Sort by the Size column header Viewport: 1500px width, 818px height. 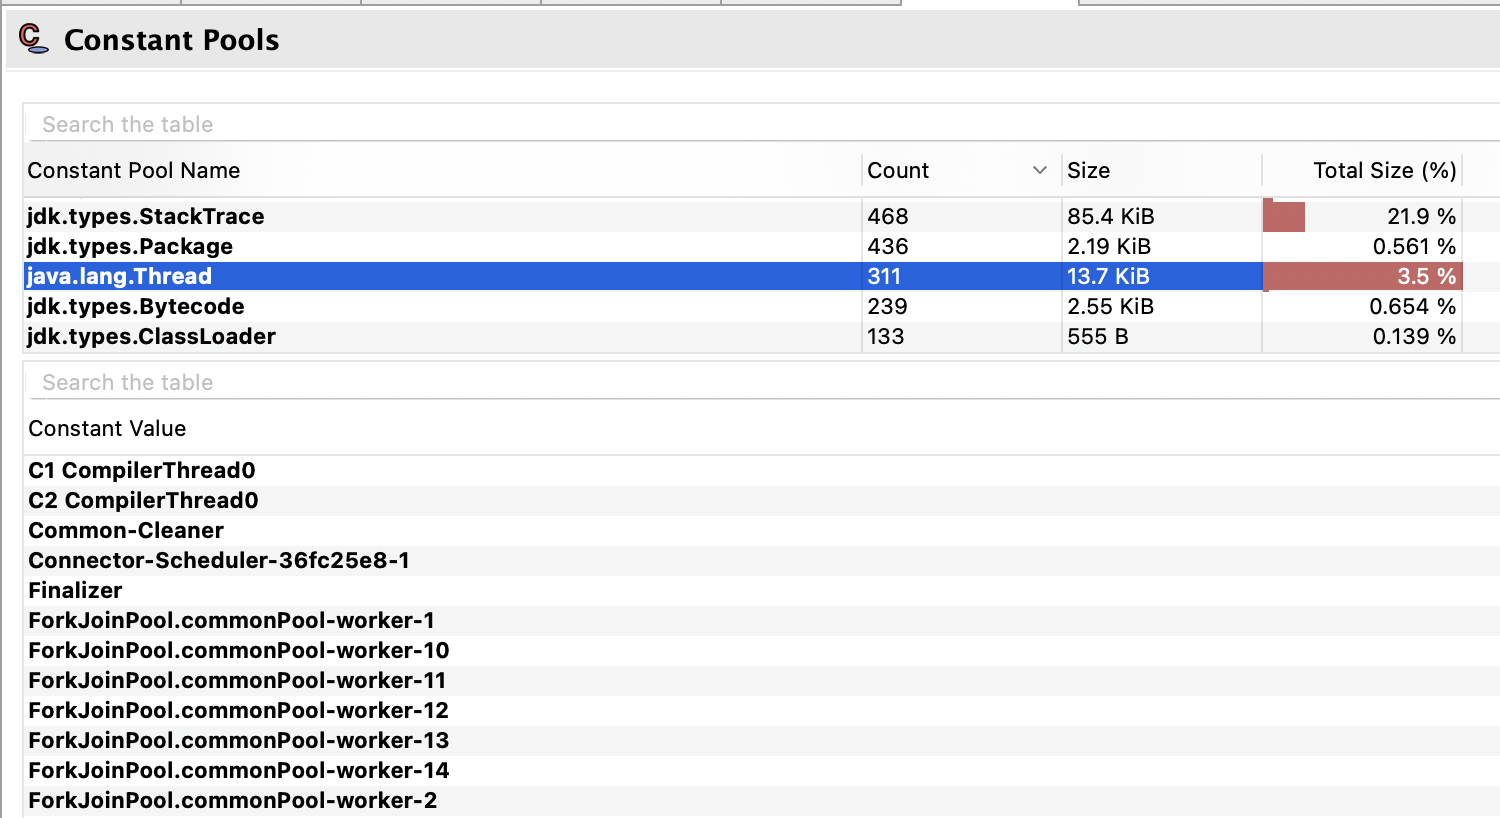point(1088,170)
